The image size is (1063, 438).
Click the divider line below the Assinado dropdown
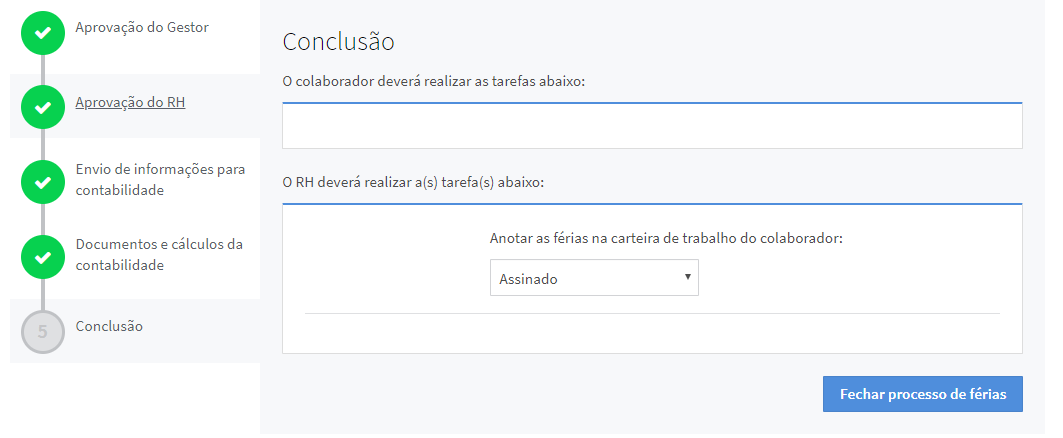pos(652,313)
